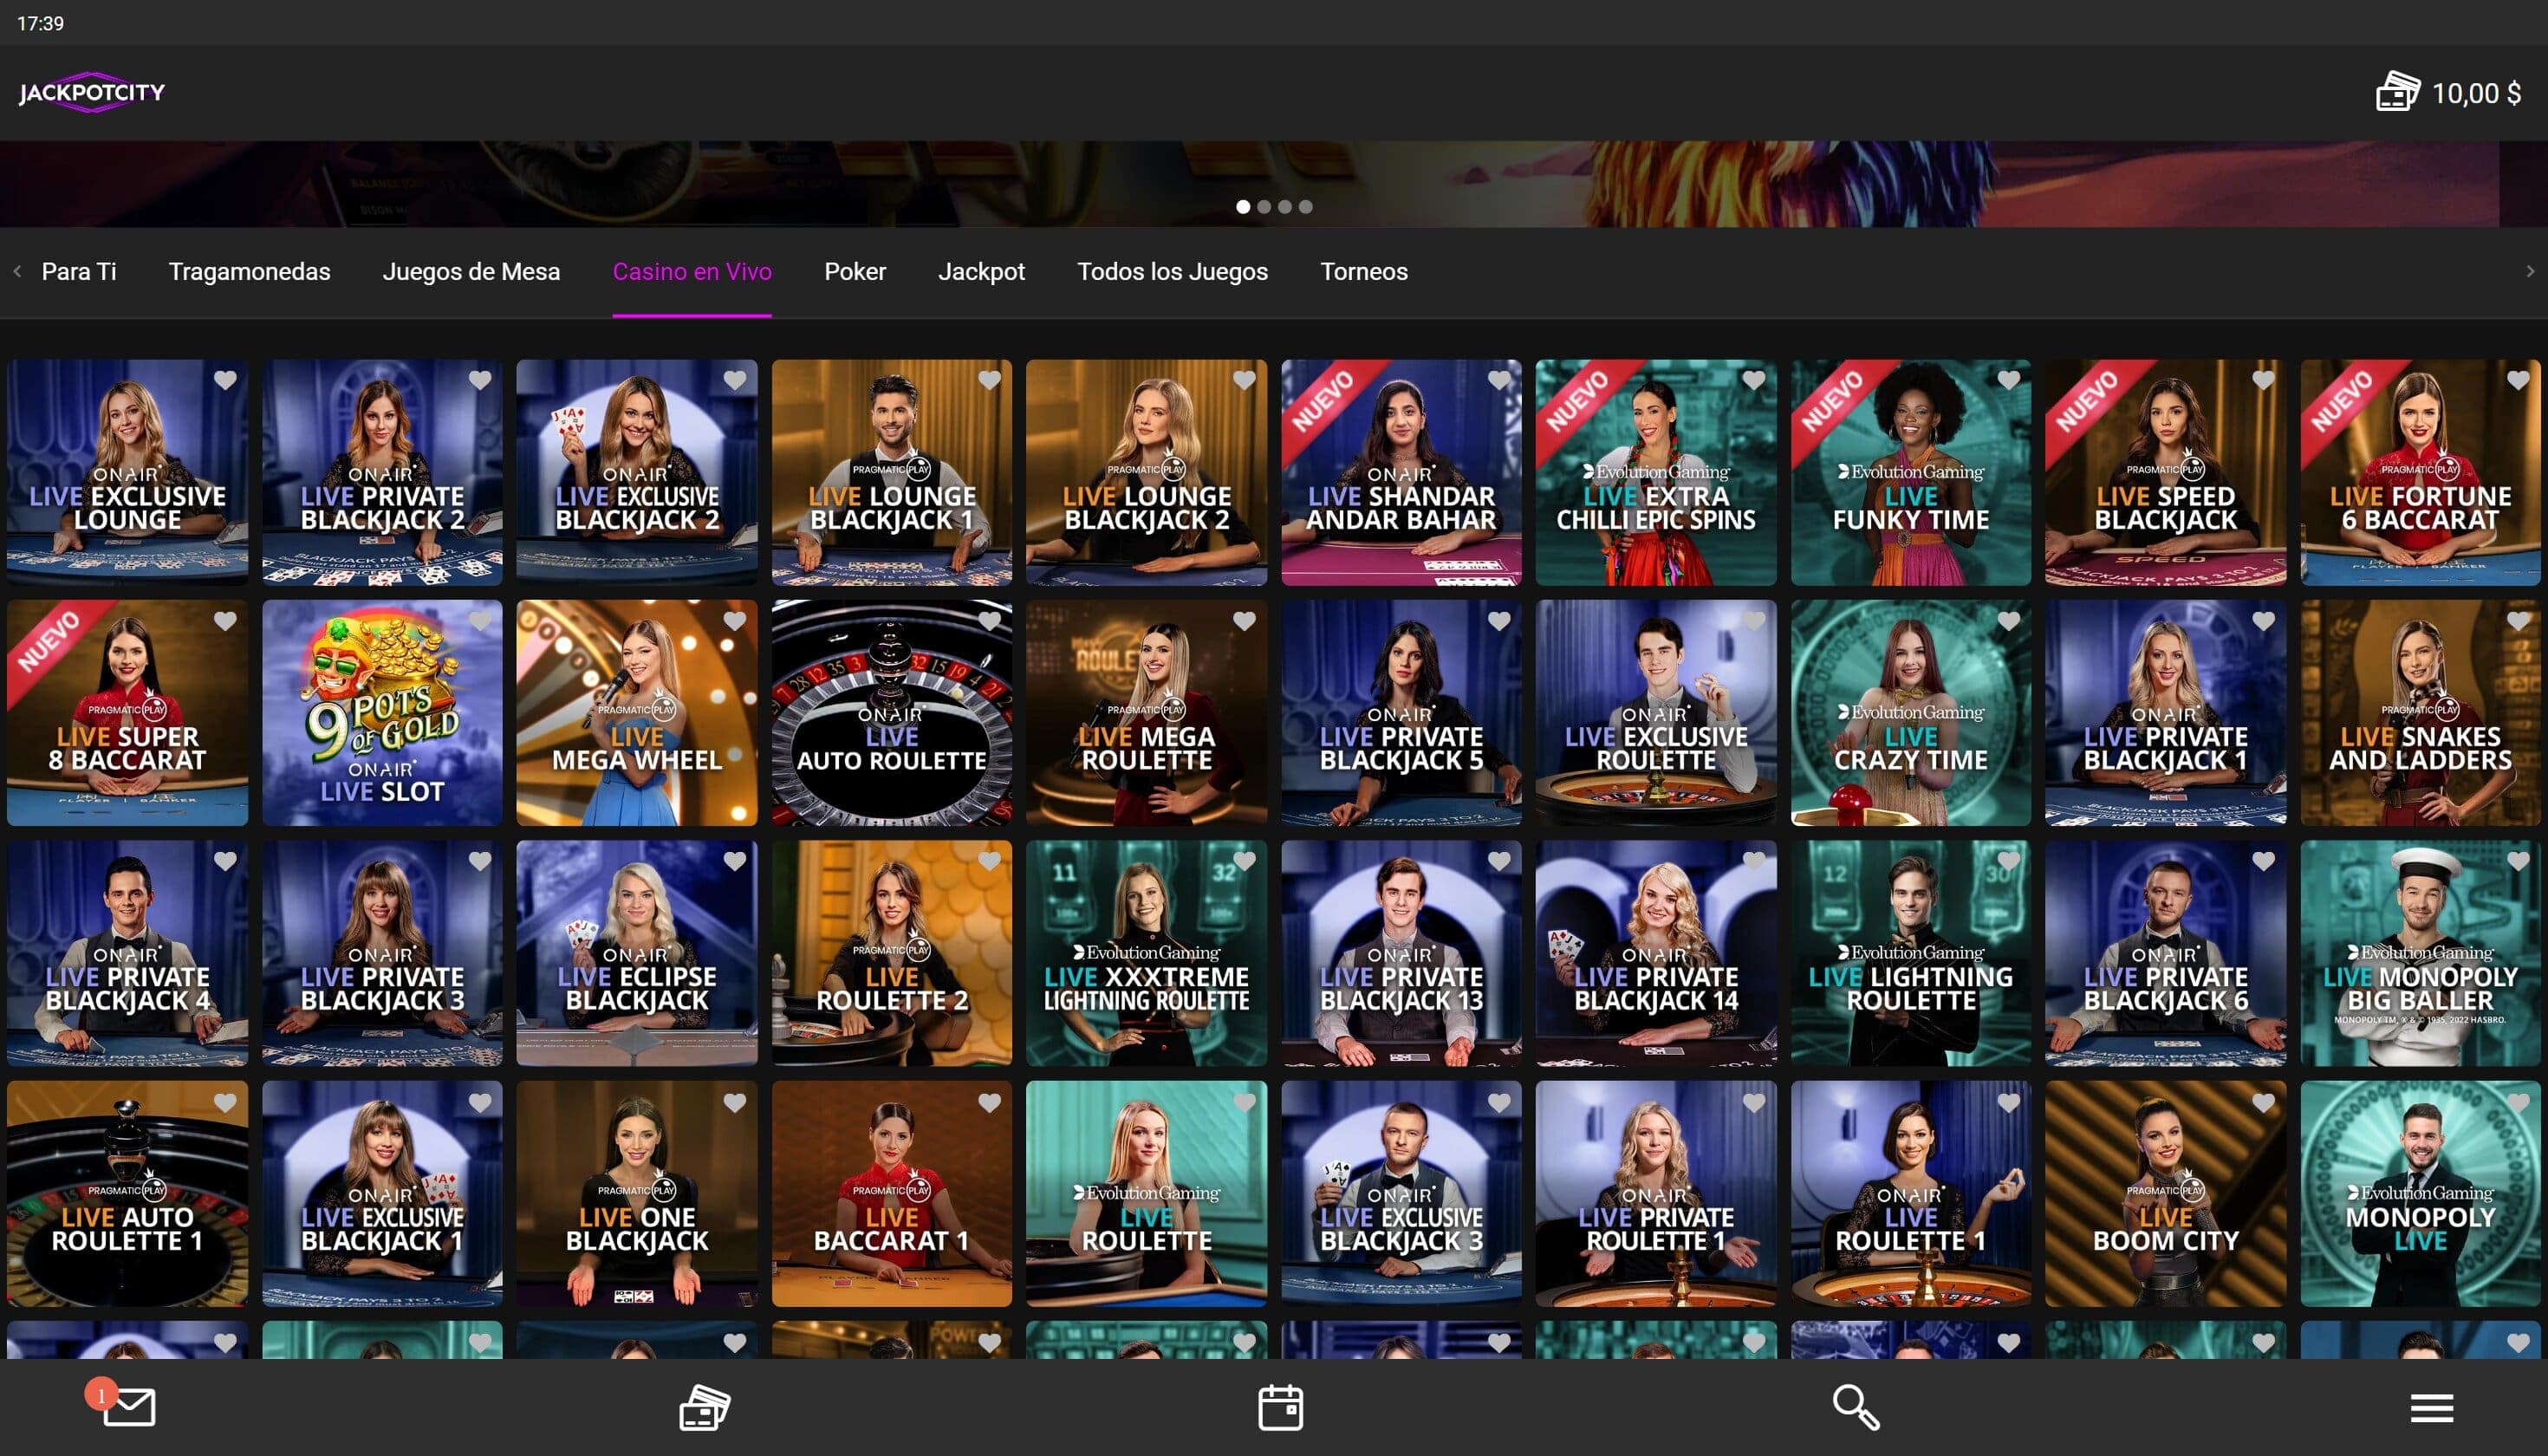Open Live Private Blackjack 3 tile
Viewport: 2548px width, 1456px height.
[382, 953]
